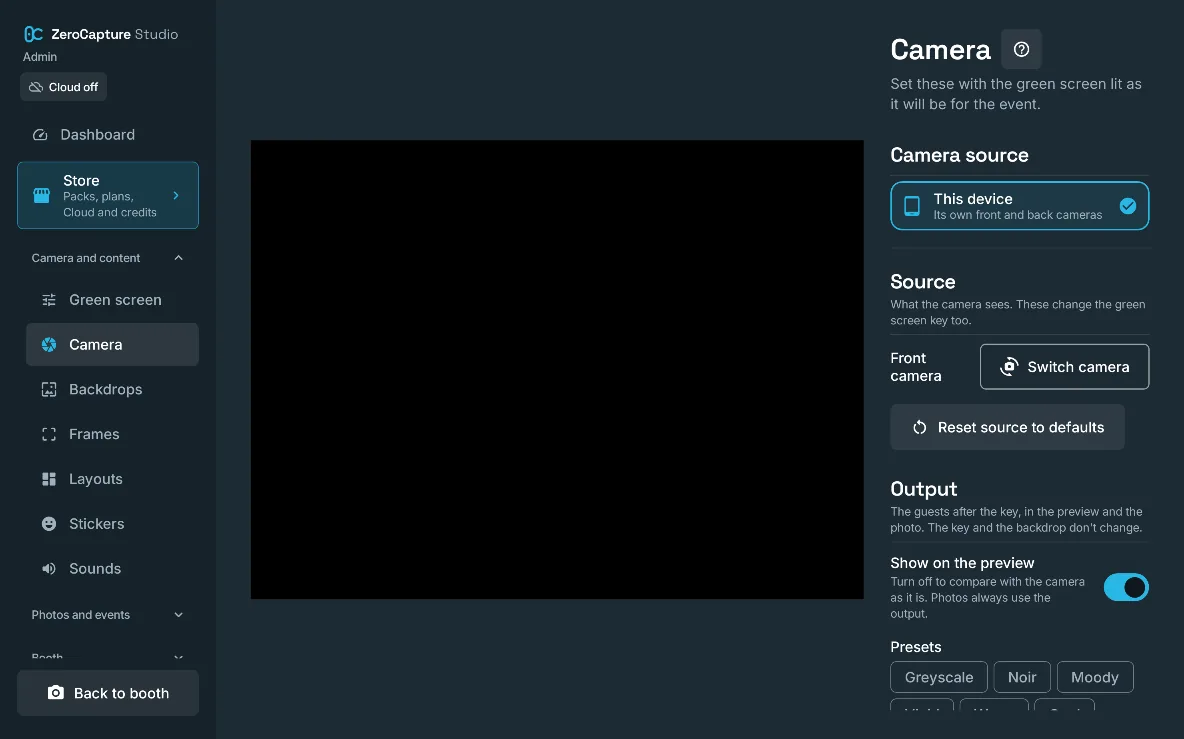Screen dimensions: 1184x739
Task: Open the Backdrops section
Action: pos(113,390)
